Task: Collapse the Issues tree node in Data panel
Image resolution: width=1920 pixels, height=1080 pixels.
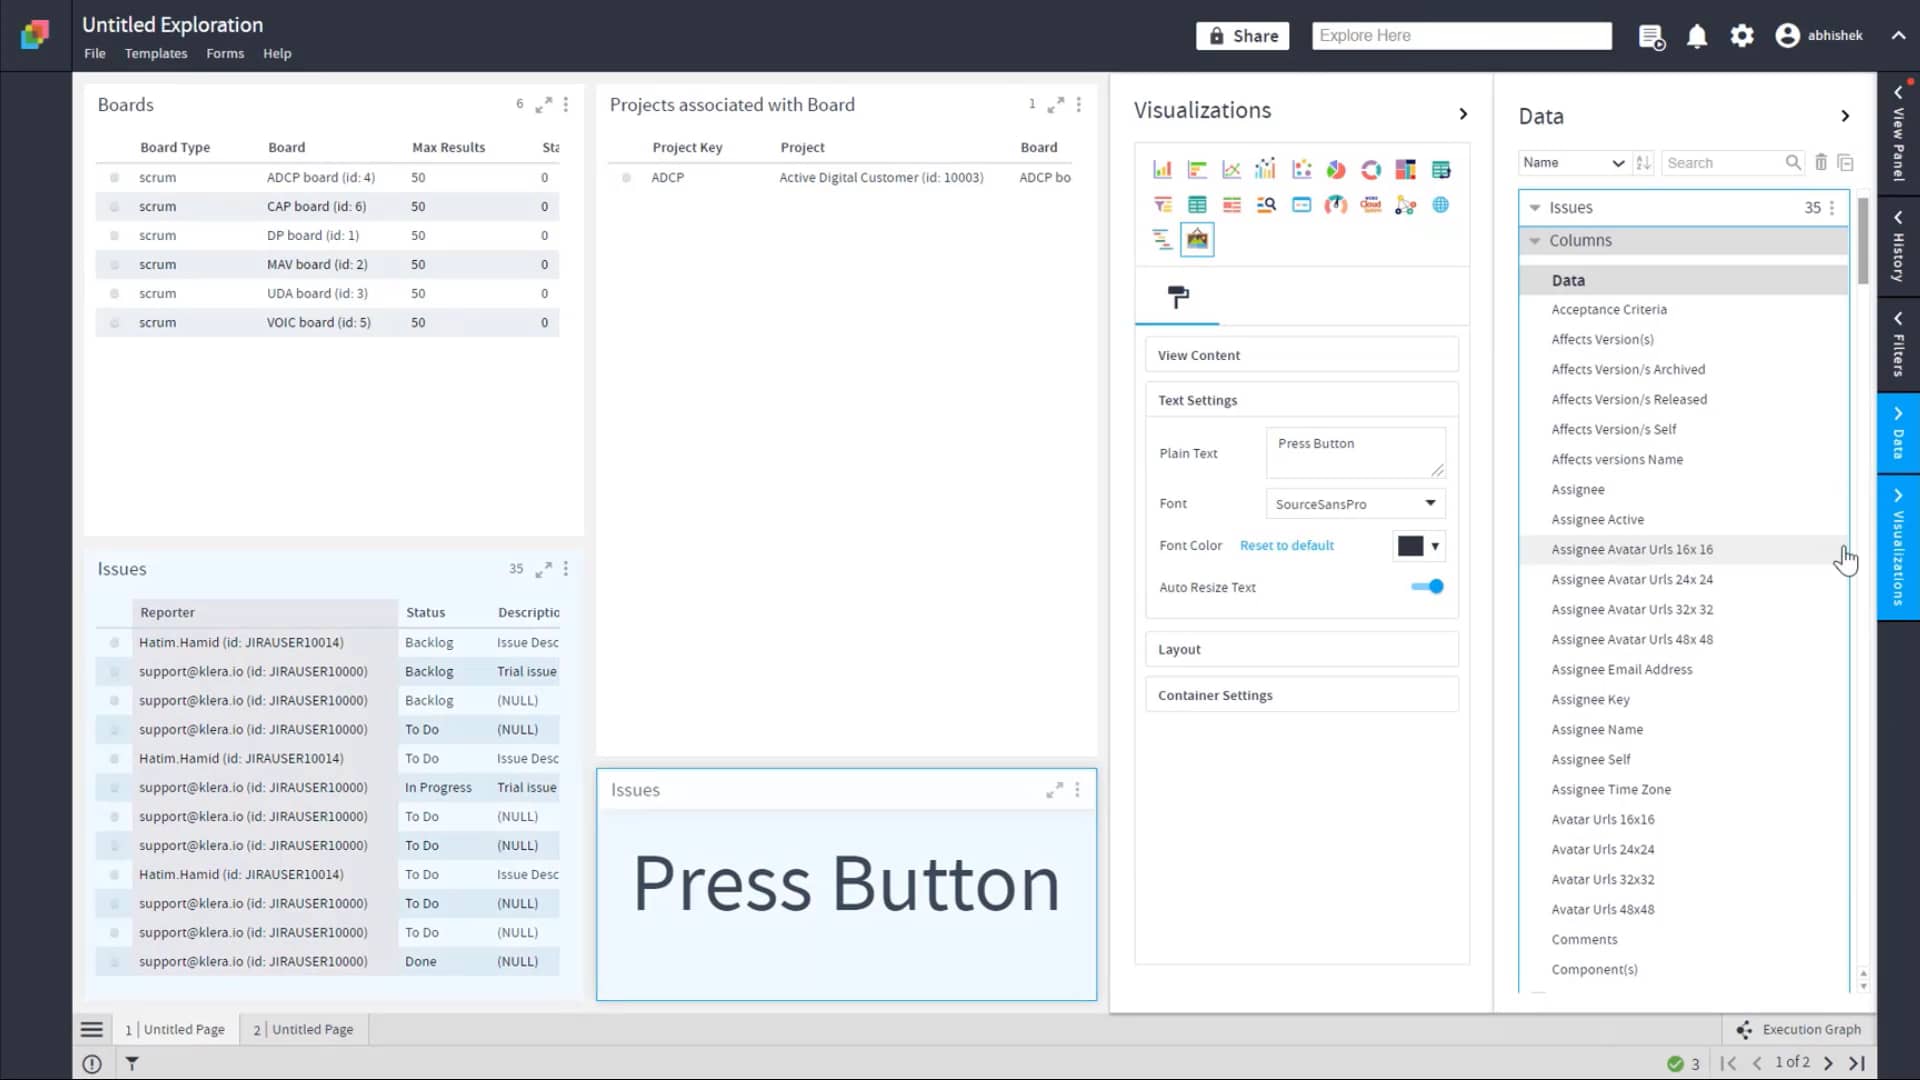Action: 1535,208
